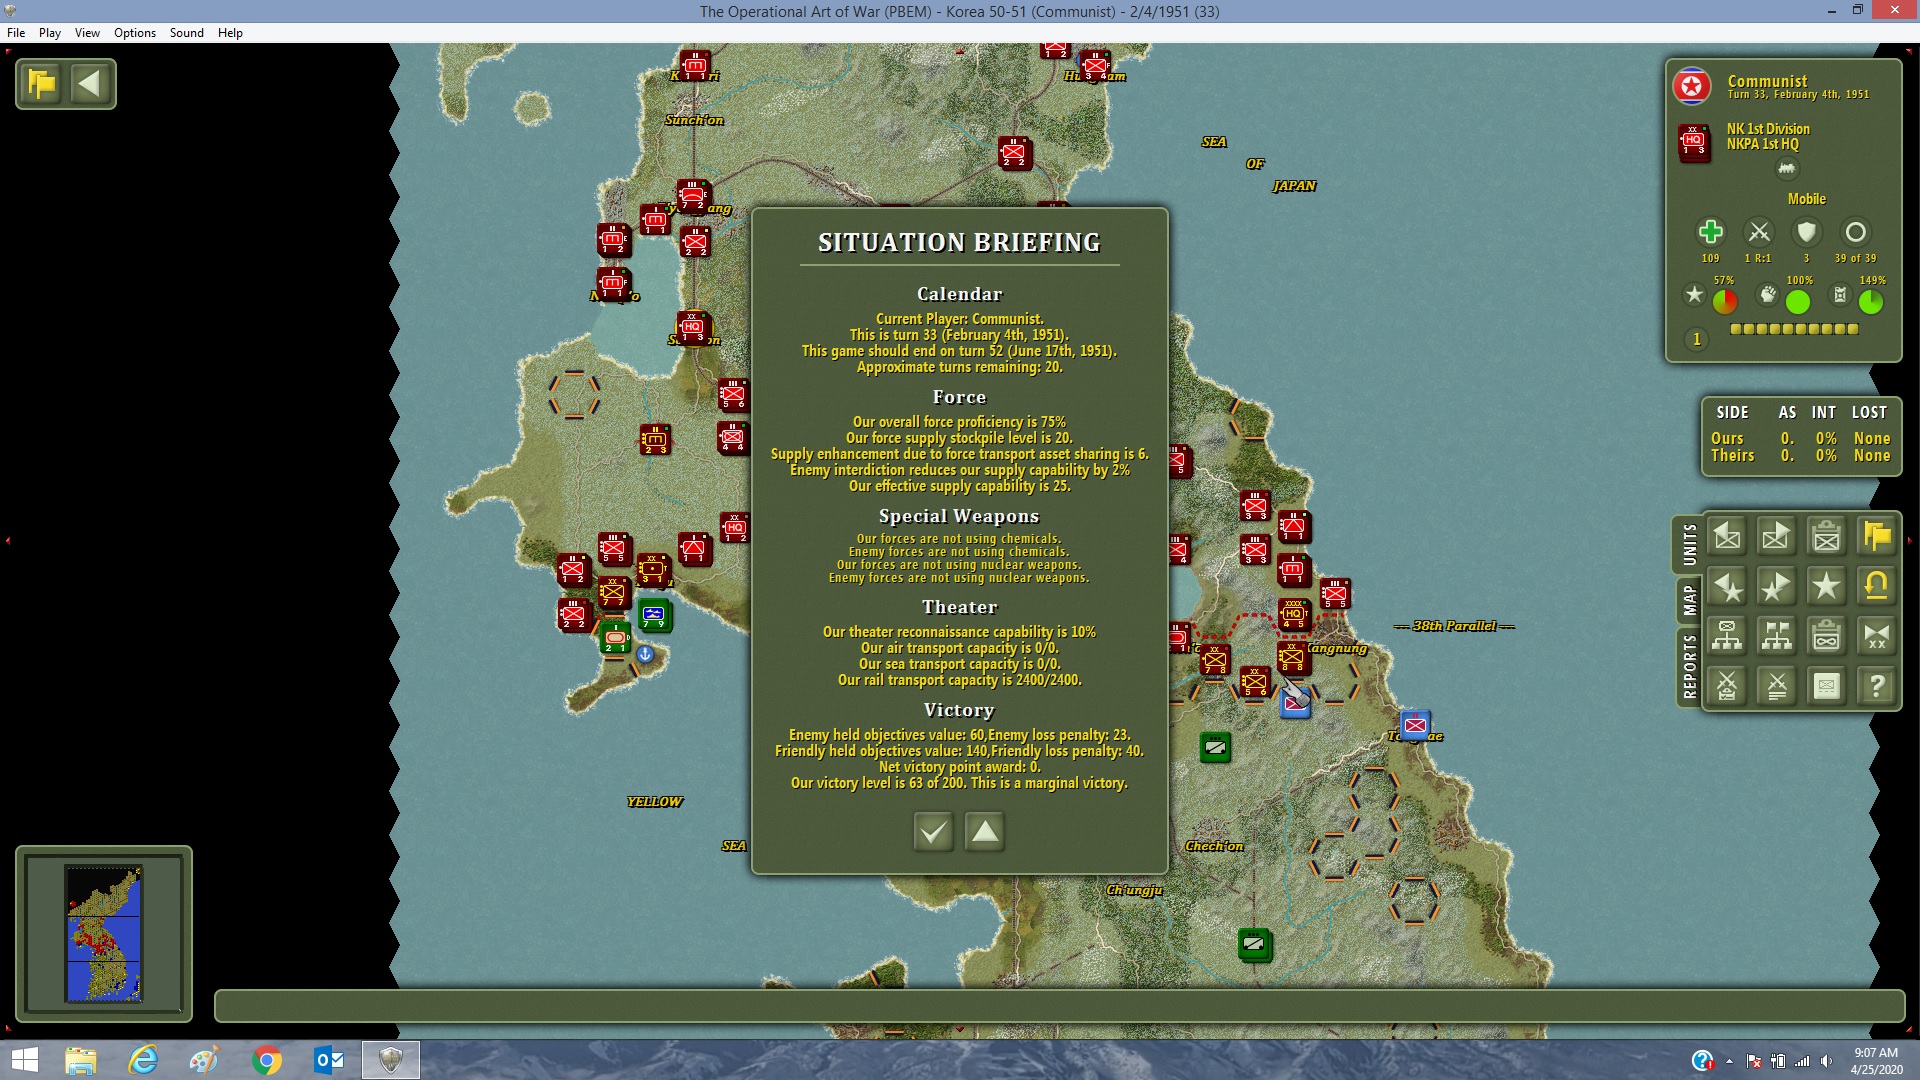This screenshot has width=1920, height=1080.
Task: Open the File menu
Action: (16, 33)
